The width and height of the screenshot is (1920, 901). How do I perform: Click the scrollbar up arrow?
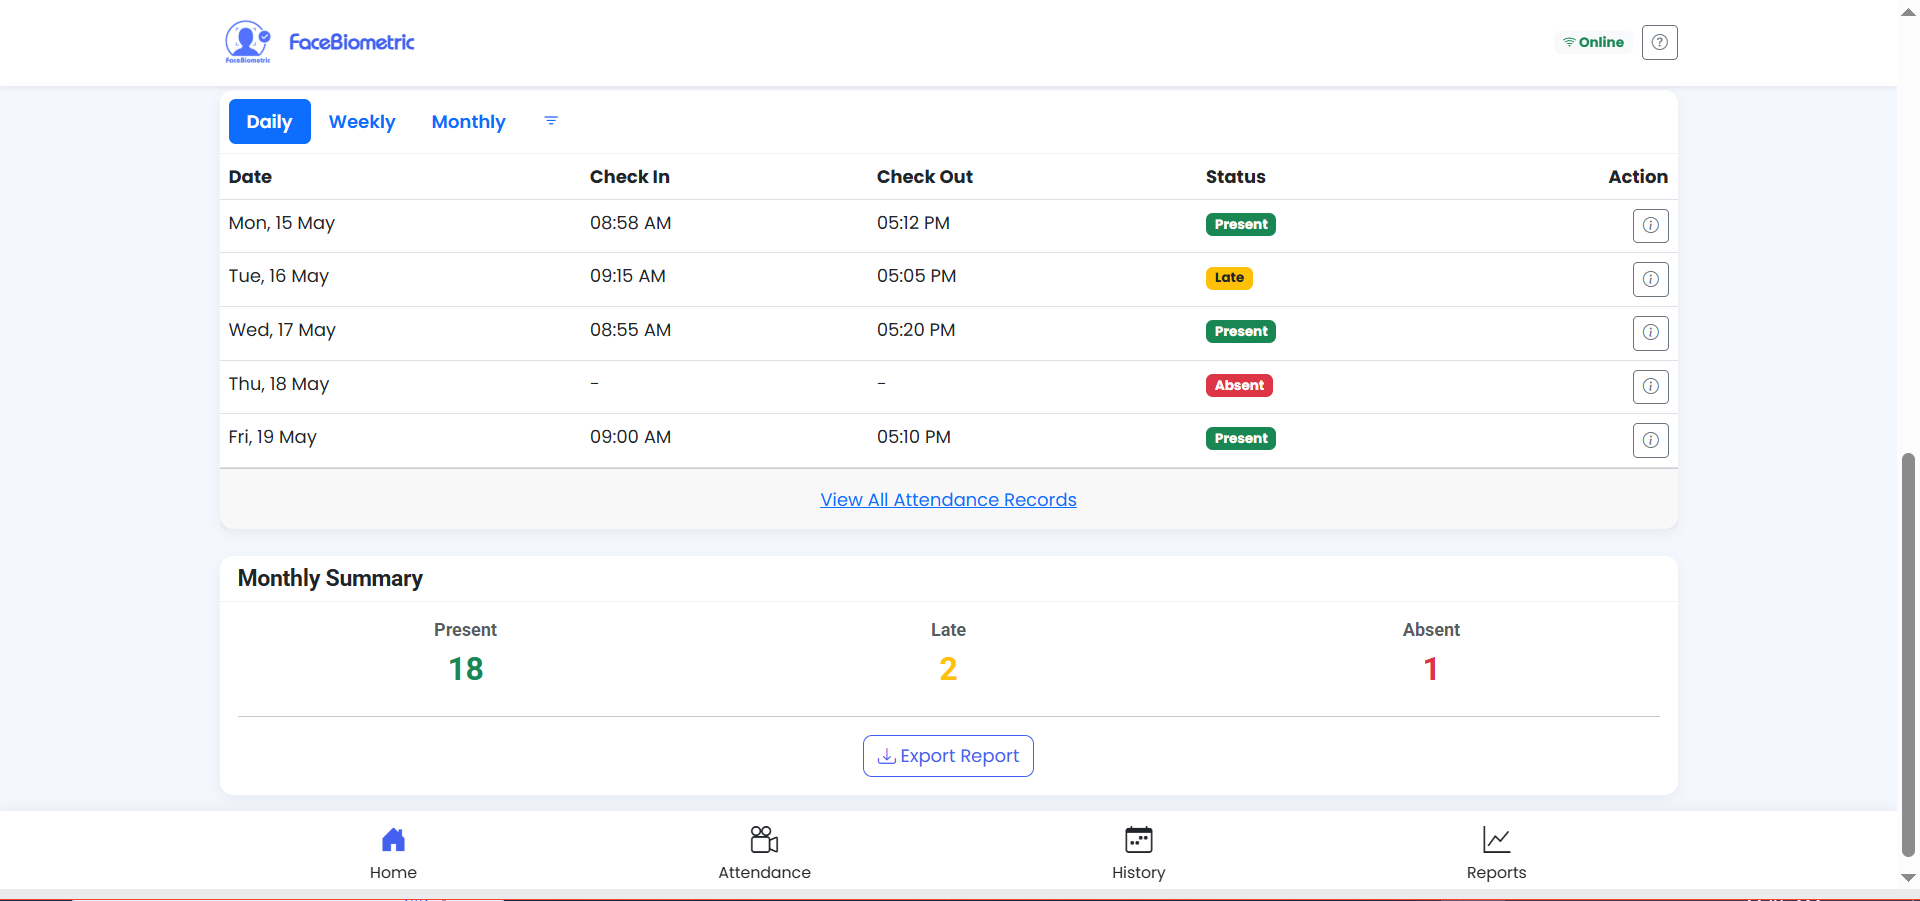click(x=1908, y=12)
